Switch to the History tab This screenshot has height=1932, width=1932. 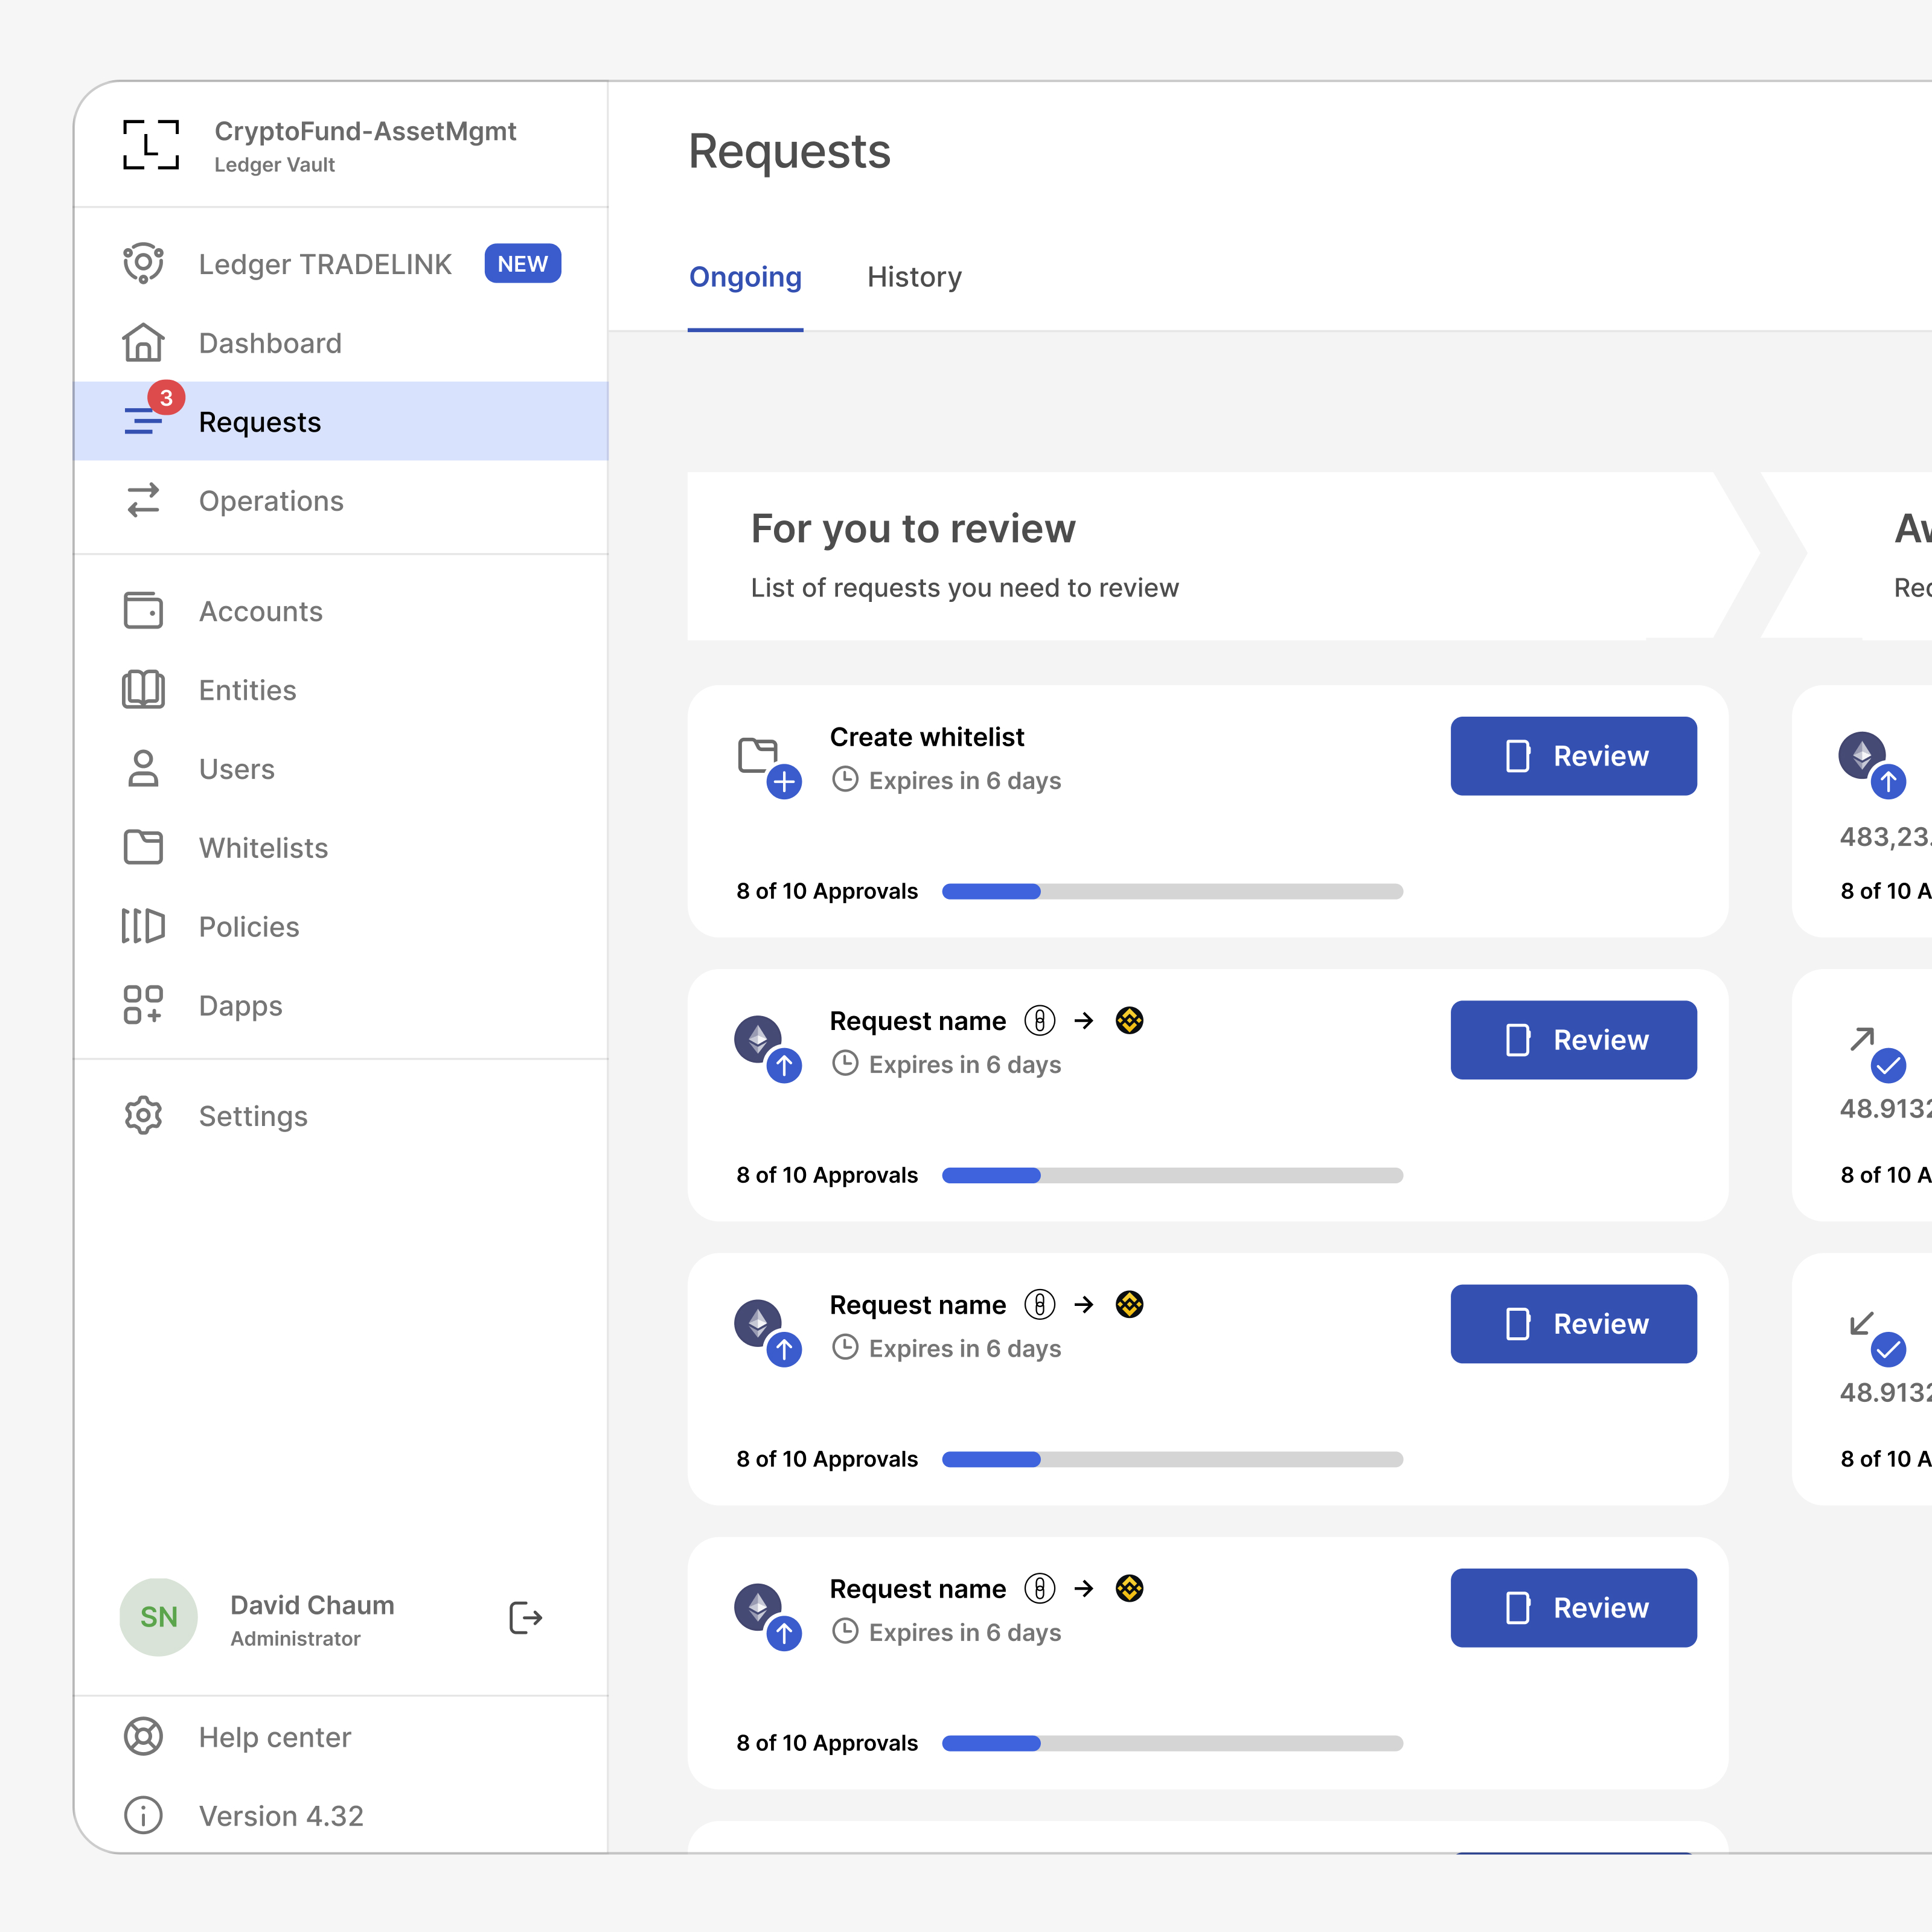(x=914, y=276)
